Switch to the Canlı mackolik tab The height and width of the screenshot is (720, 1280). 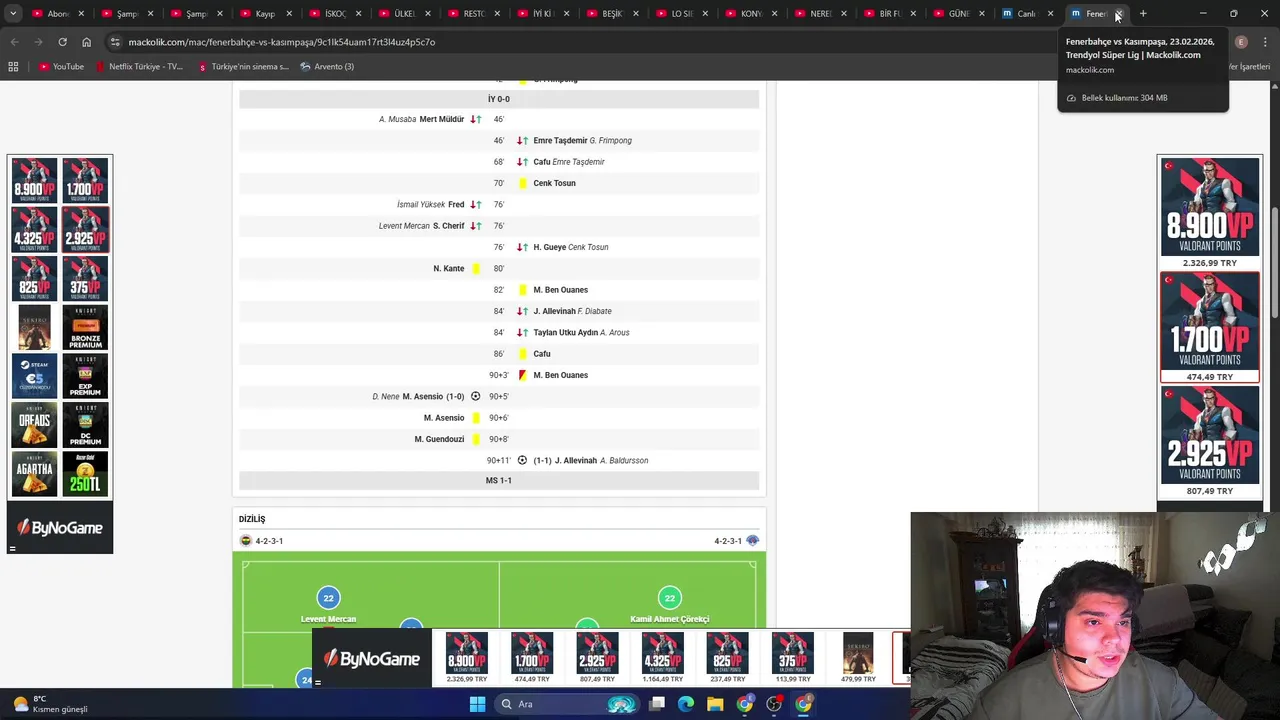click(x=1027, y=14)
